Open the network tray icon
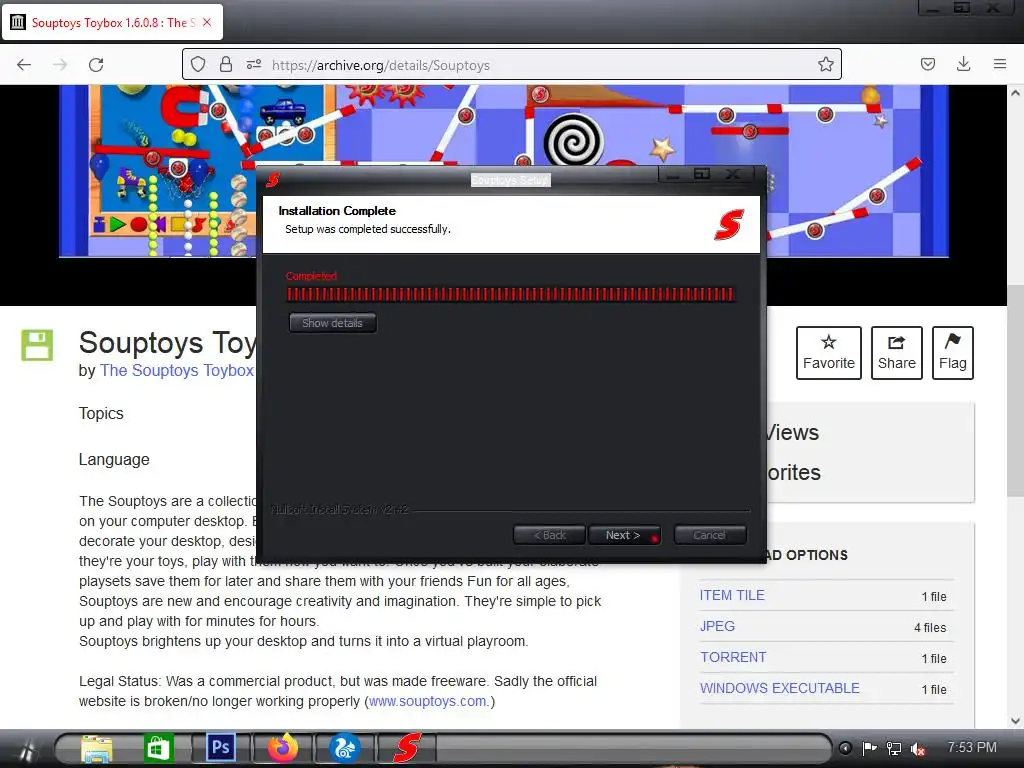This screenshot has height=768, width=1024. tap(893, 748)
